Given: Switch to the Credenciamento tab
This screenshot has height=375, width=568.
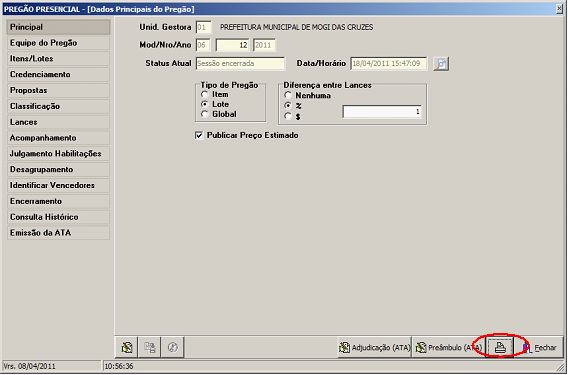Looking at the screenshot, I should tap(58, 75).
